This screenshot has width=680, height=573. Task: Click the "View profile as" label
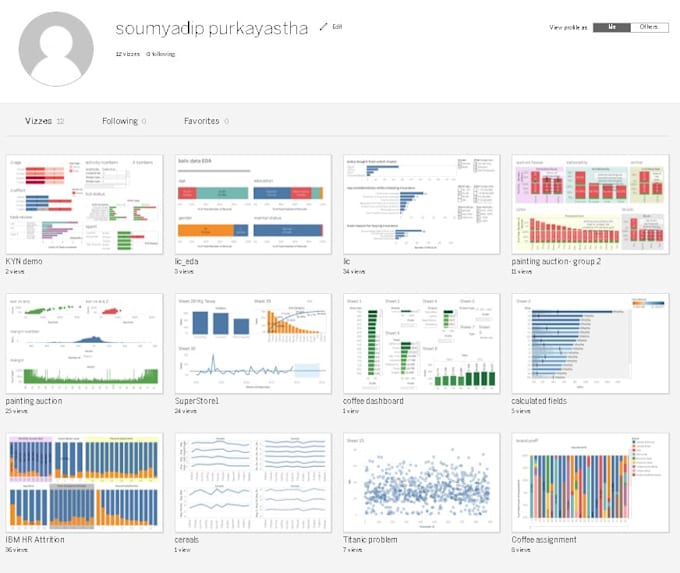point(568,27)
